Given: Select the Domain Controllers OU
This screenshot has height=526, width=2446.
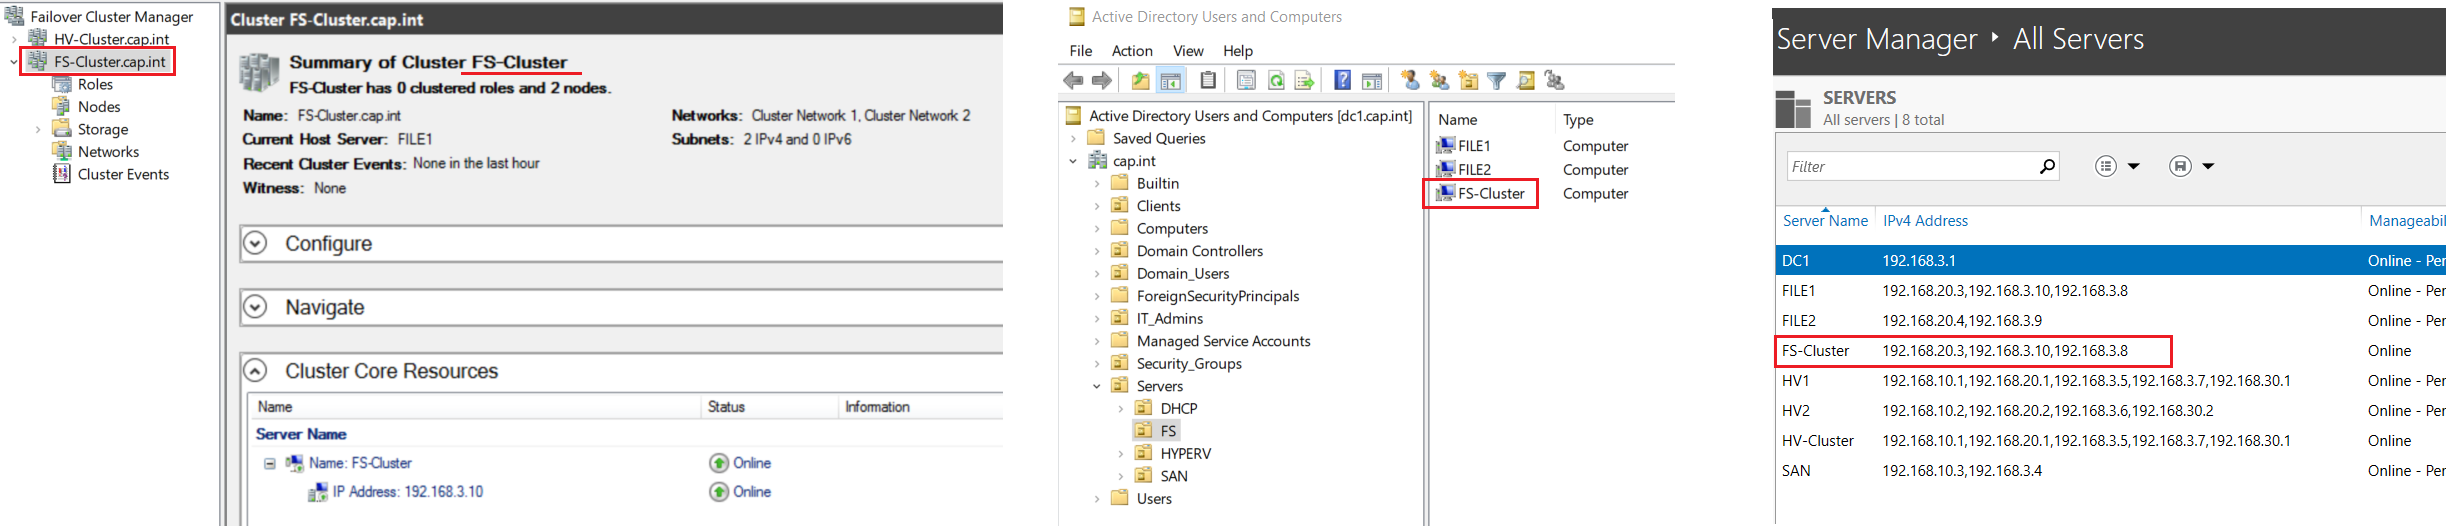Looking at the screenshot, I should [x=1199, y=251].
